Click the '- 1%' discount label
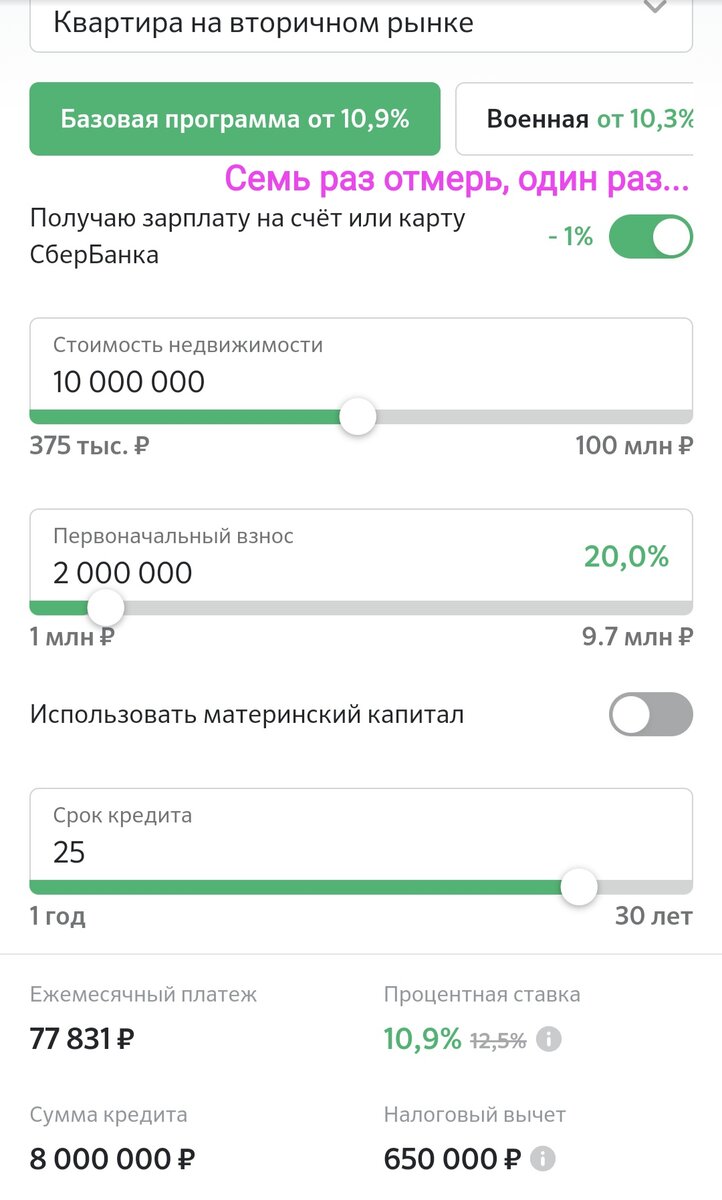This screenshot has height=1200, width=722. tap(571, 237)
